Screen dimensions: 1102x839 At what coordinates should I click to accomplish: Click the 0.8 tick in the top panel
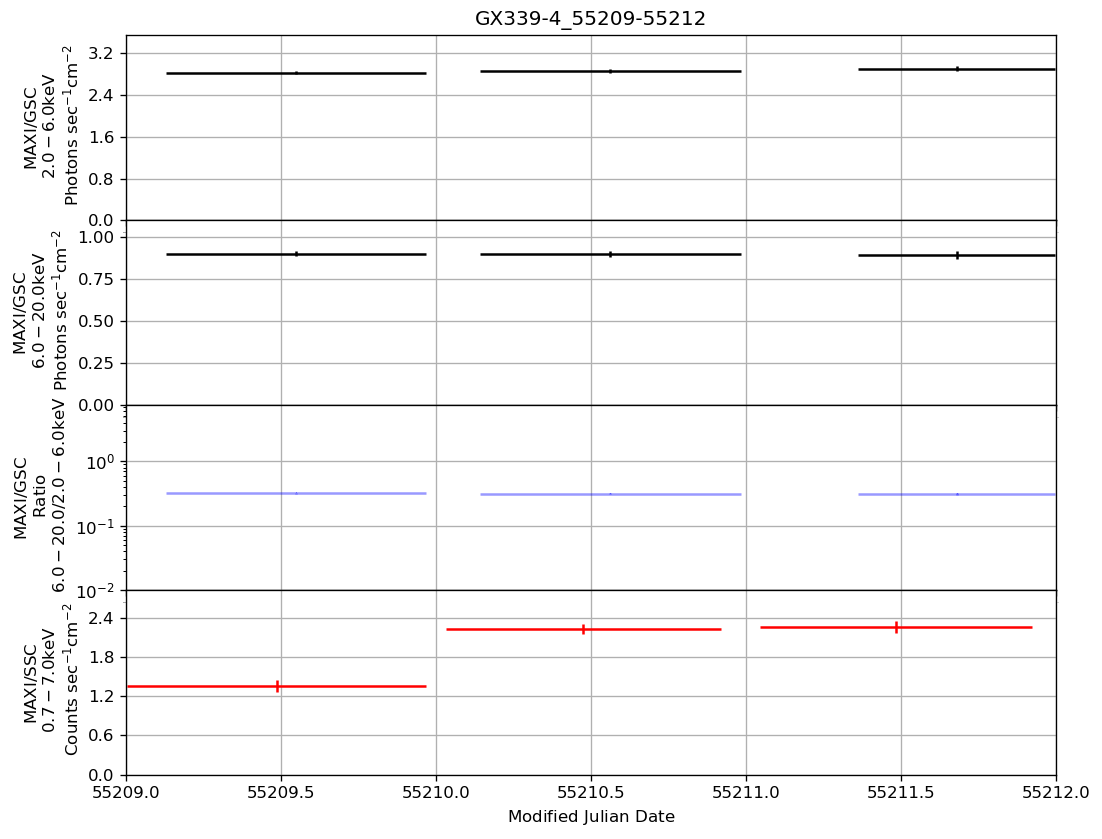coord(103,179)
